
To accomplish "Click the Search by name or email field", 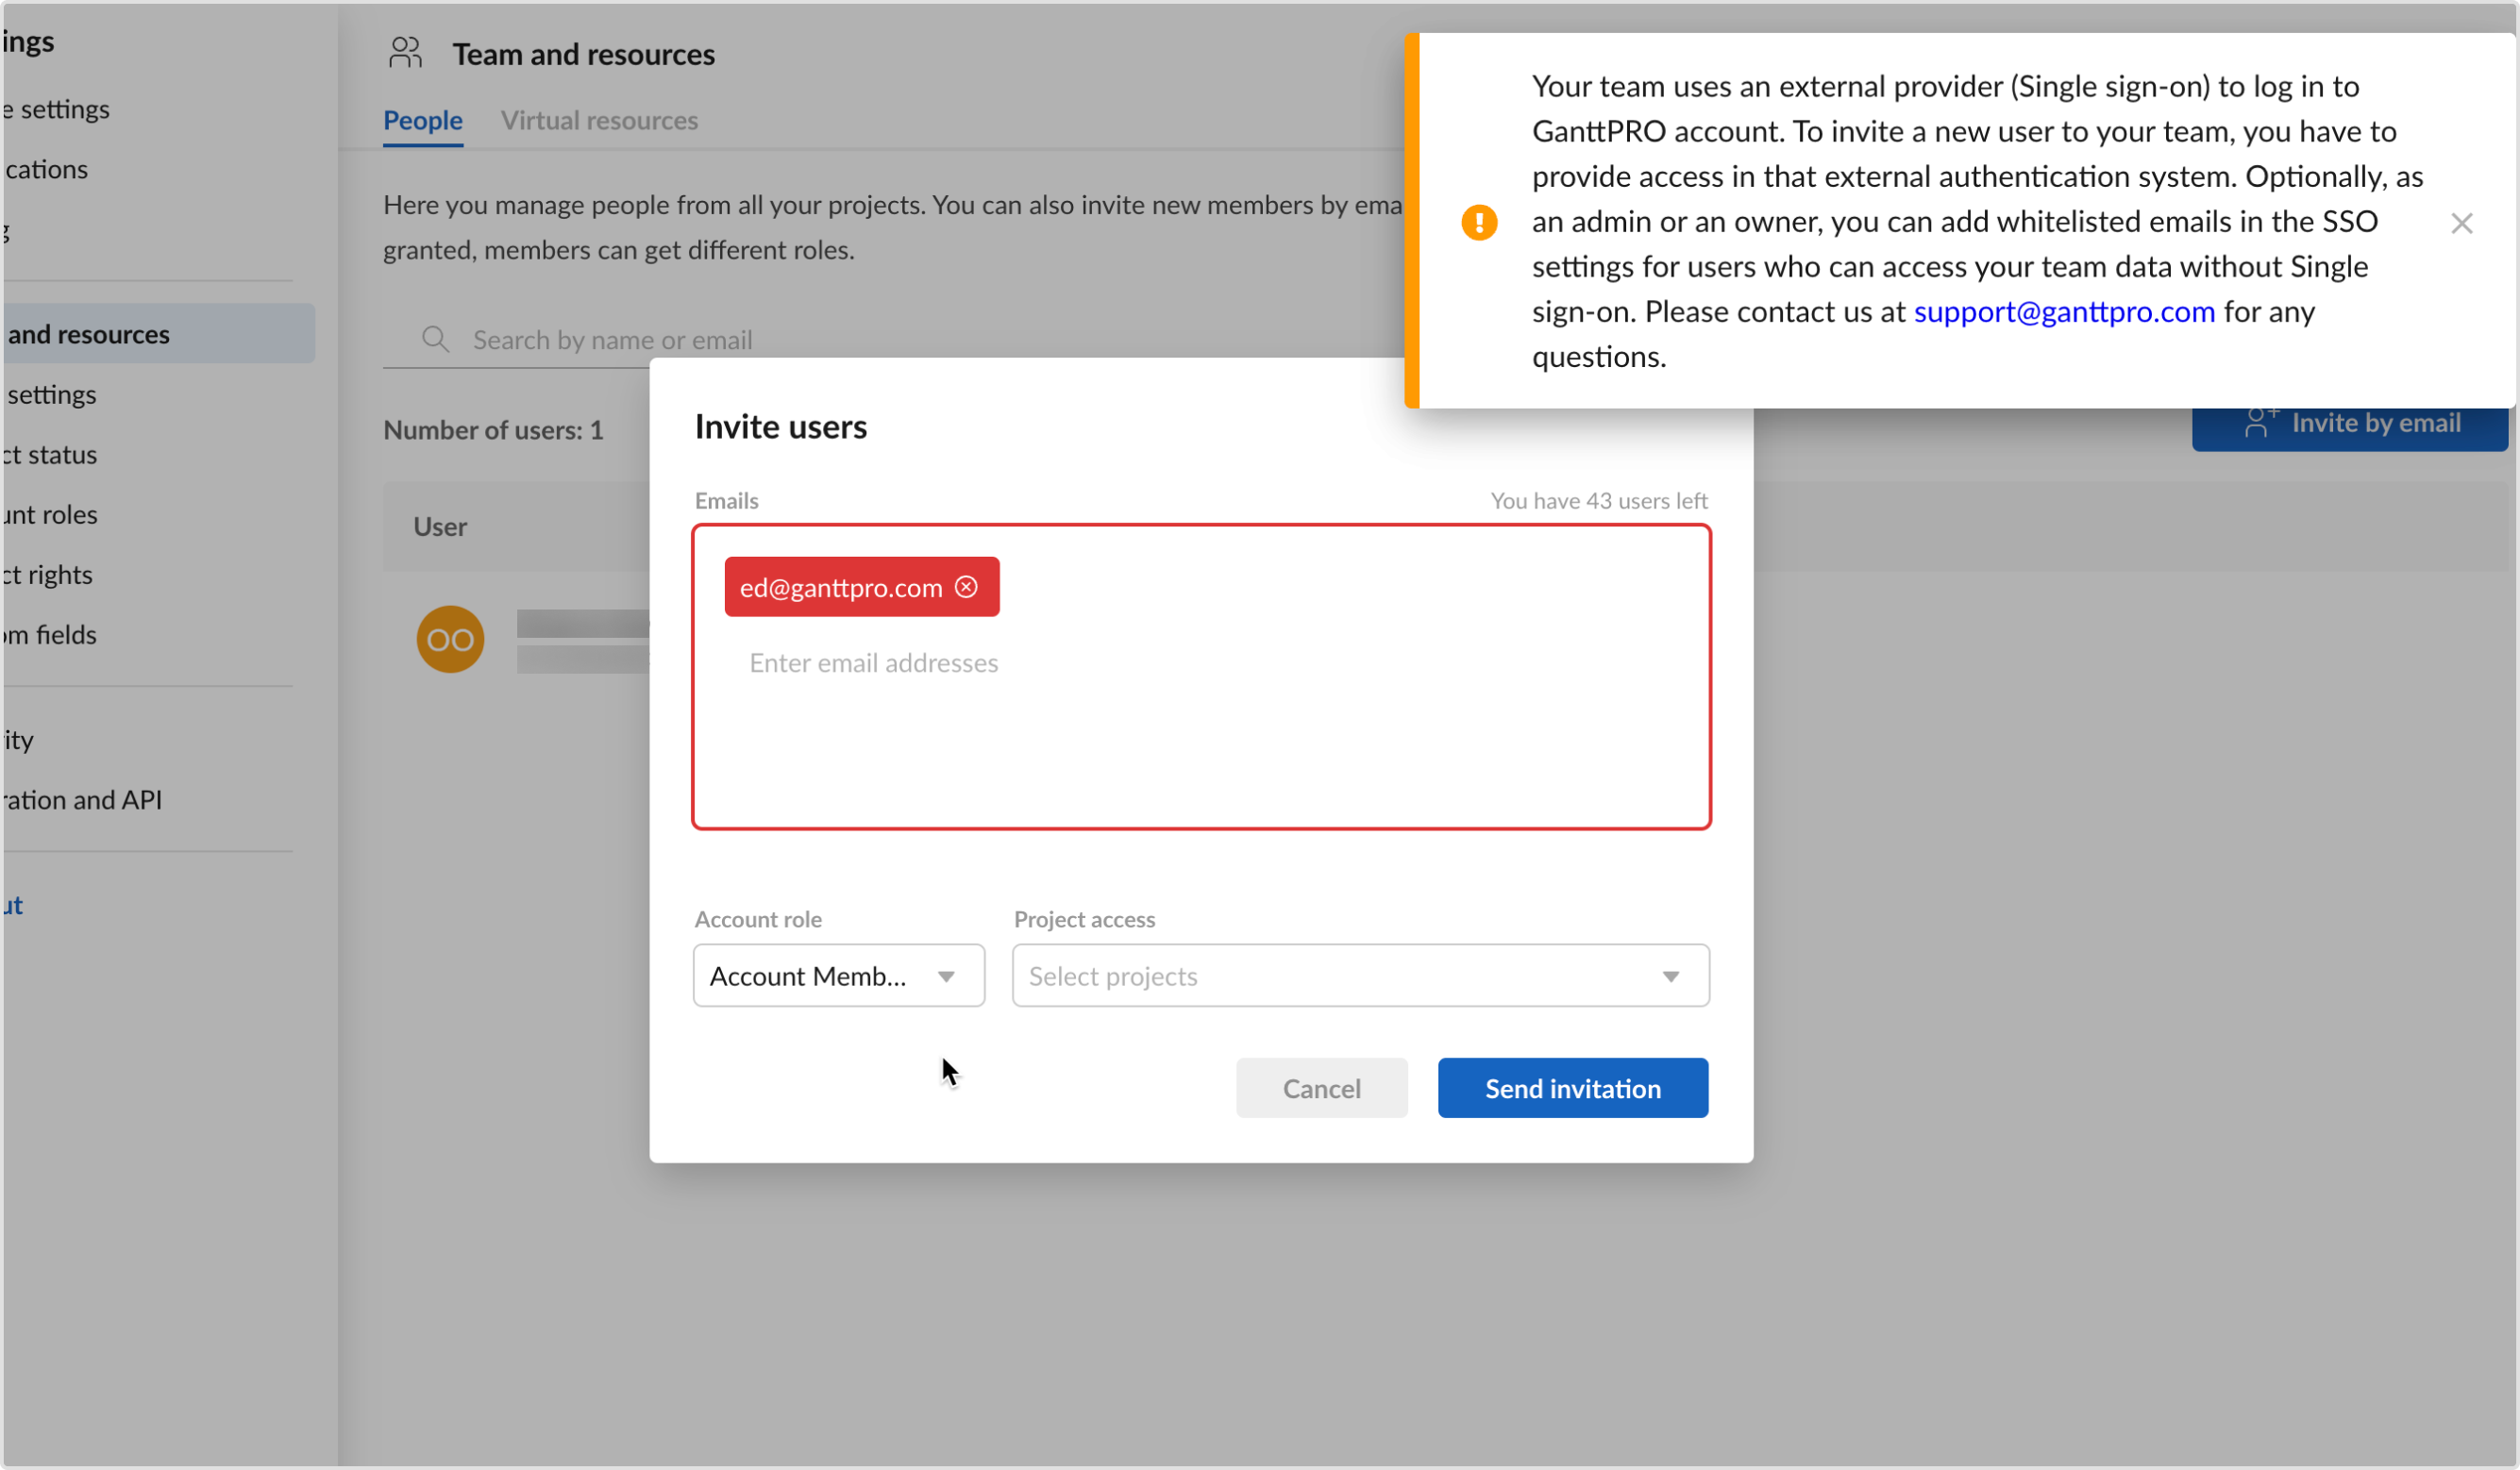I will [611, 340].
